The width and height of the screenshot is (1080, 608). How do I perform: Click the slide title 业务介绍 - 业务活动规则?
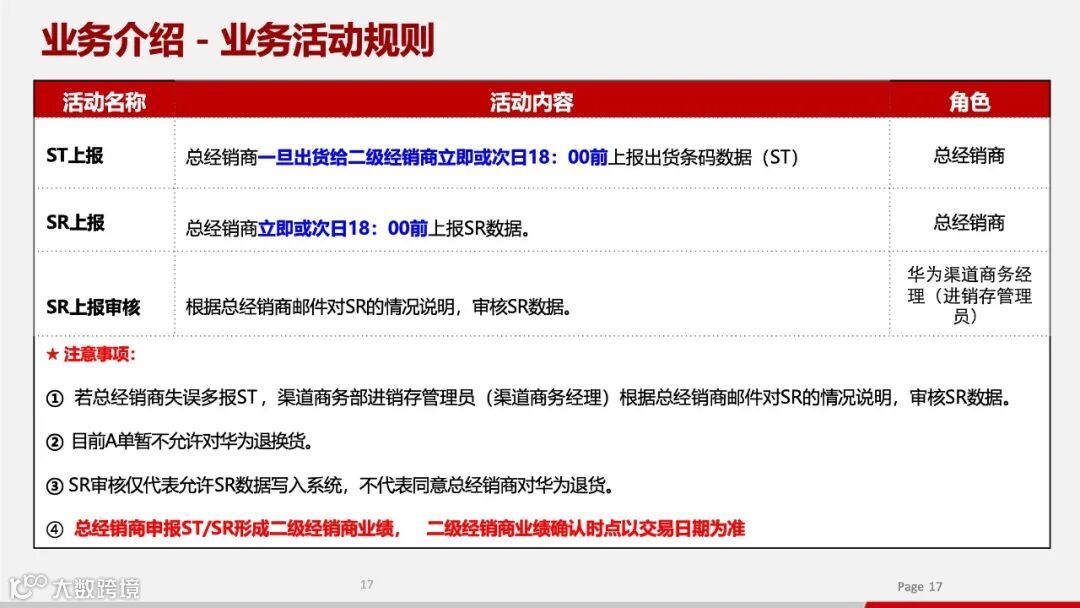(x=238, y=40)
